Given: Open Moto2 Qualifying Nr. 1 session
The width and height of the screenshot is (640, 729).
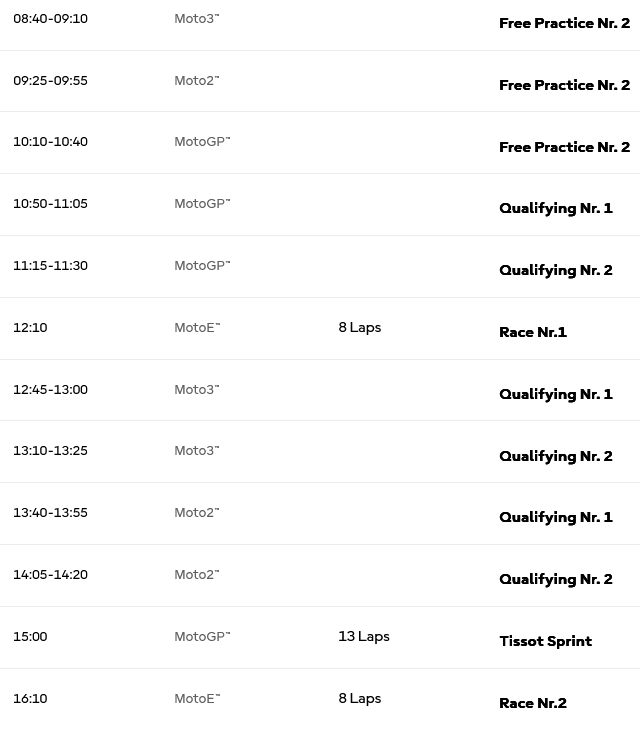Looking at the screenshot, I should [x=556, y=517].
